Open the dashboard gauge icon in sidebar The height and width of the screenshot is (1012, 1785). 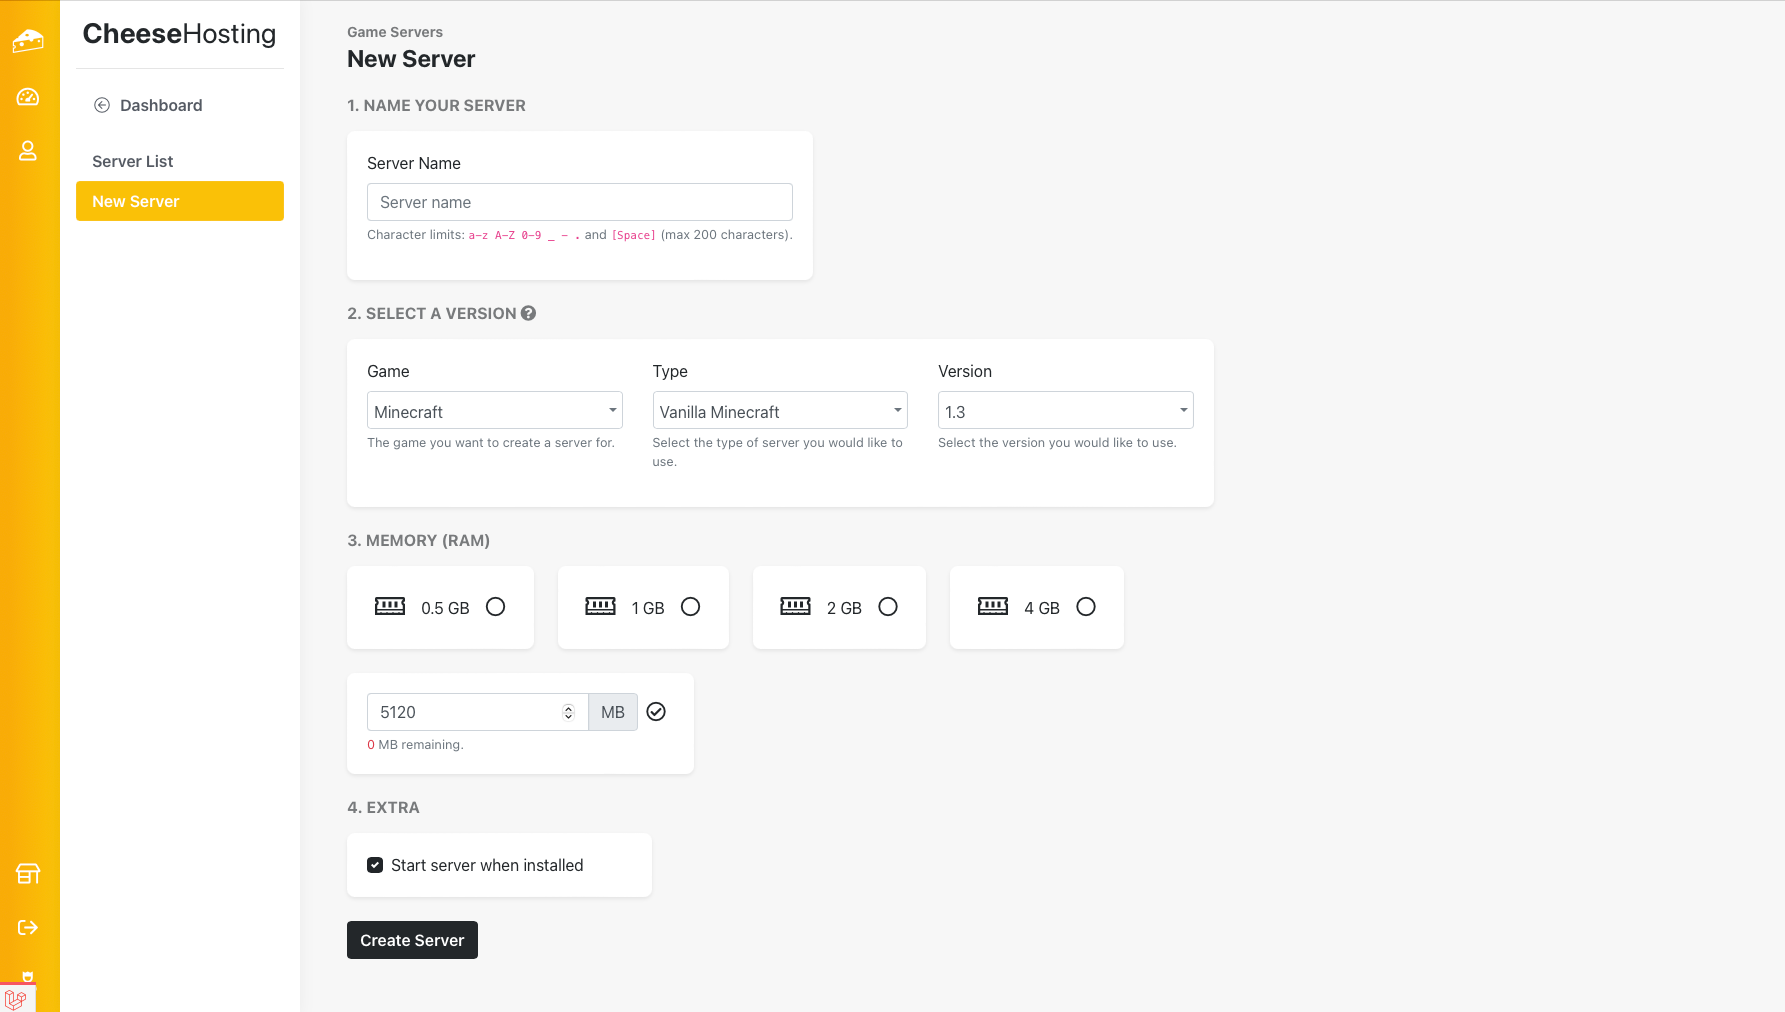(28, 97)
